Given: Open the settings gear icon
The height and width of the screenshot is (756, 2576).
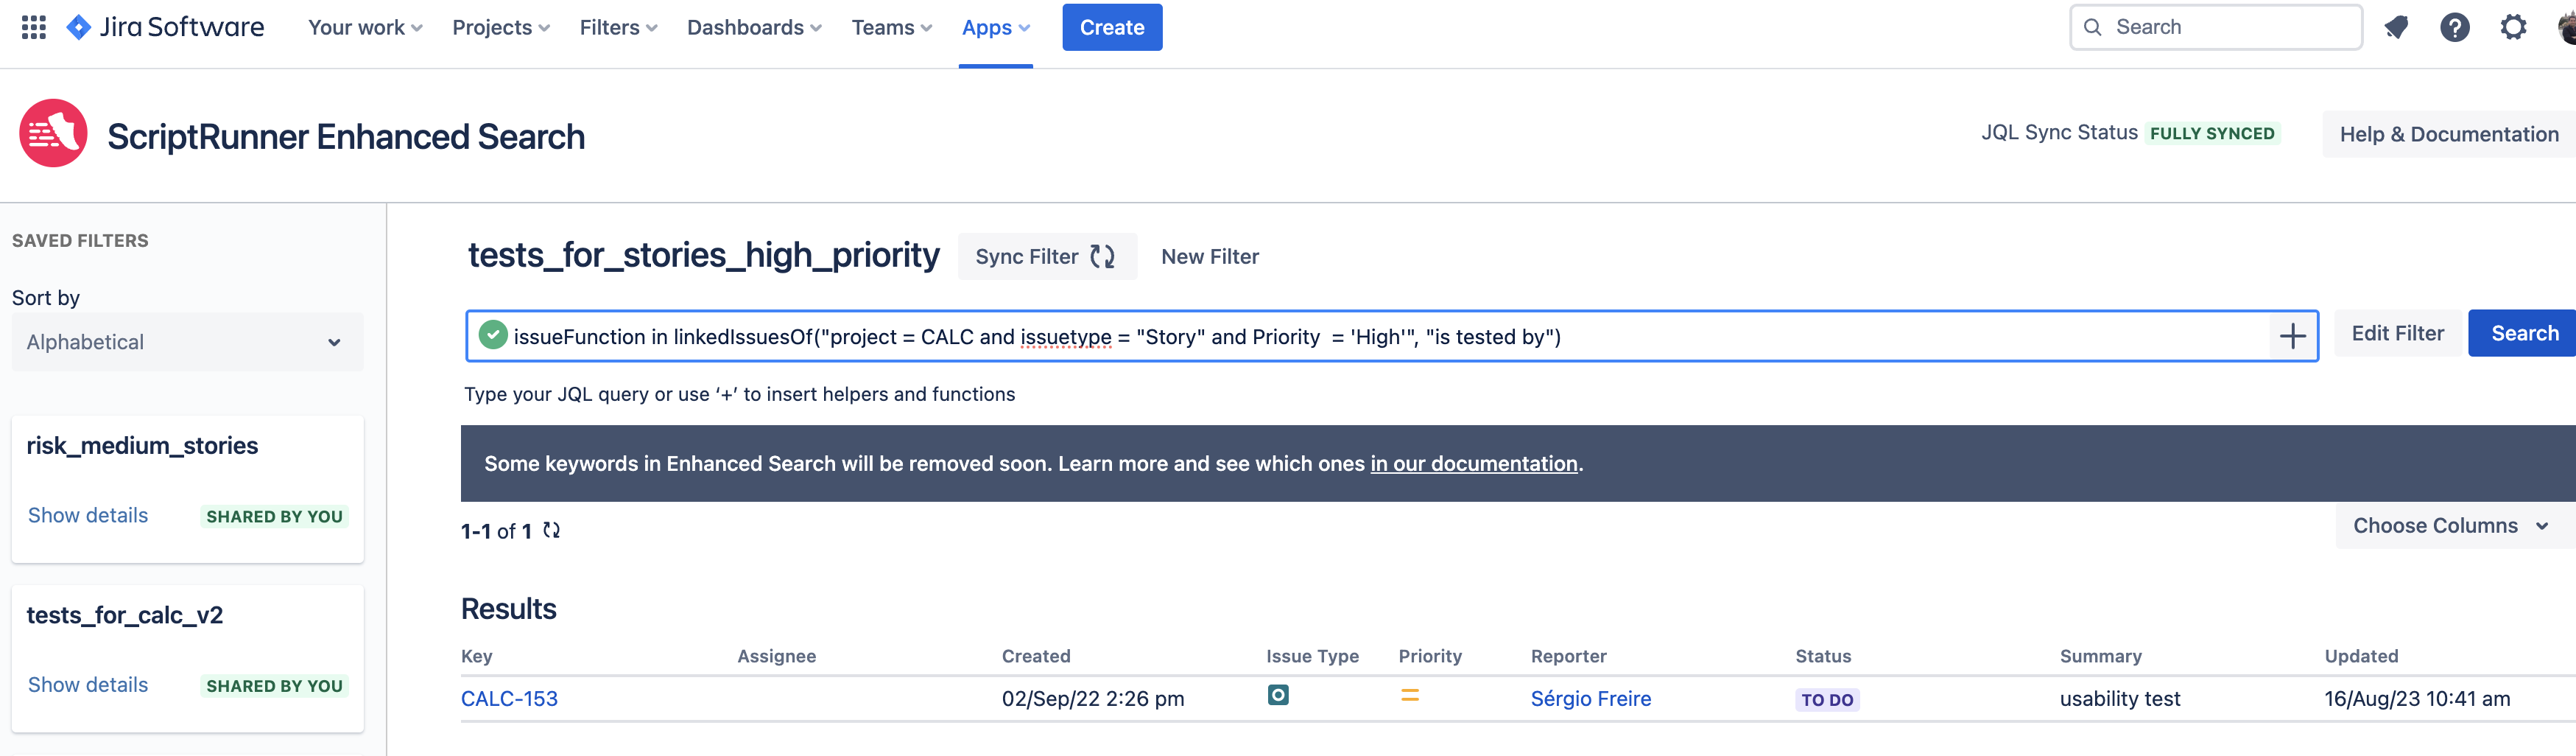Looking at the screenshot, I should coord(2513,27).
